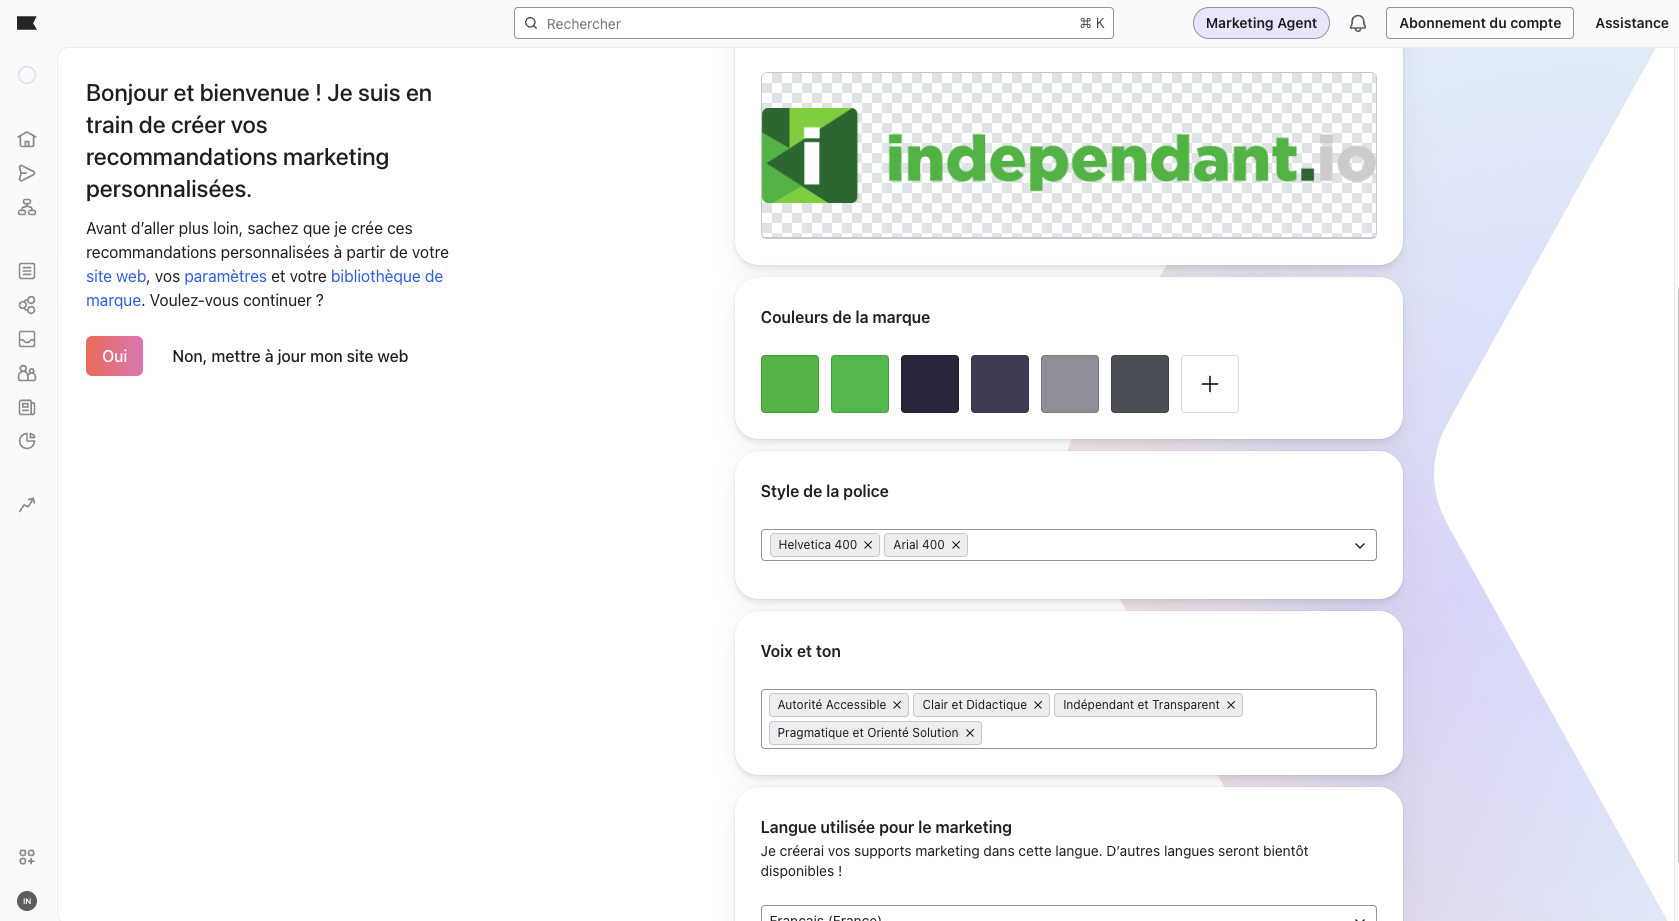This screenshot has width=1679, height=921.
Task: Click the Oui button
Action: pyautogui.click(x=114, y=356)
